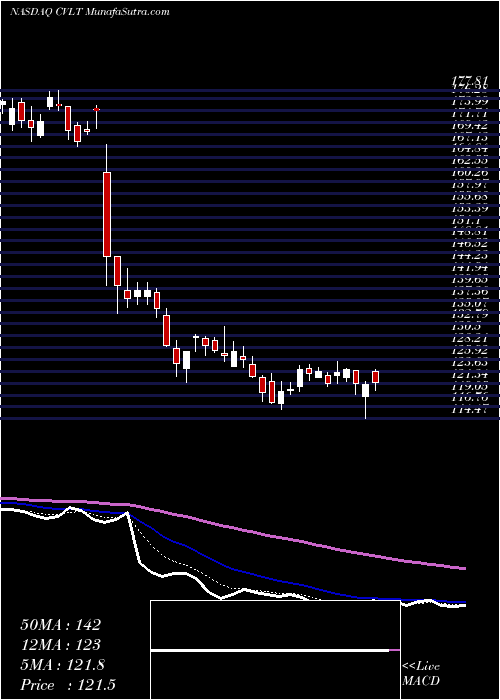
Task: Click the NASDAQ CVLT chart title
Action: 89,12
